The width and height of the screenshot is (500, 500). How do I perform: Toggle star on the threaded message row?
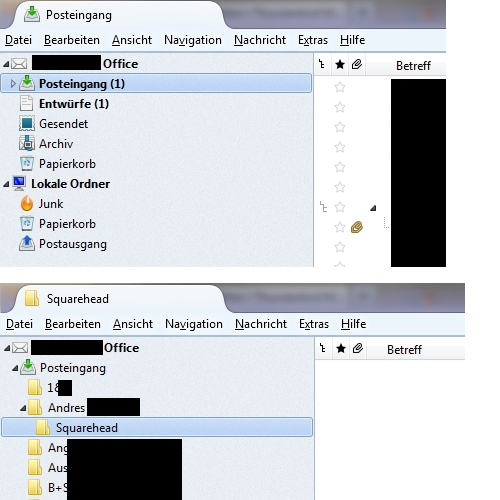pyautogui.click(x=340, y=207)
